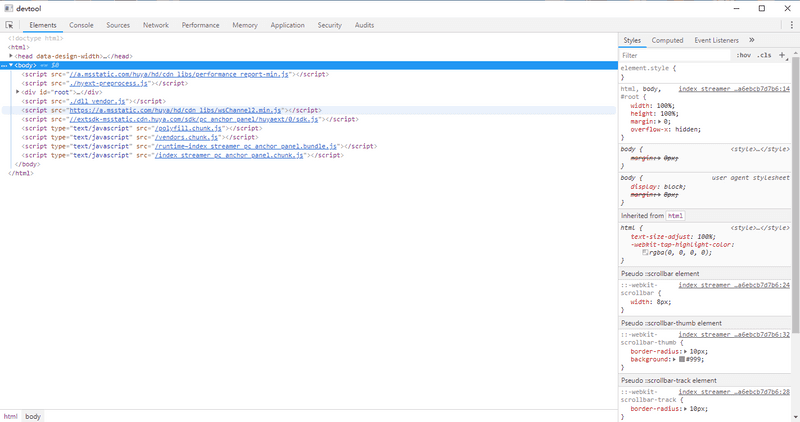Click the rgba(0, 0, 0, 0) color swatch
Screen dimensions: 800x422
click(646, 252)
